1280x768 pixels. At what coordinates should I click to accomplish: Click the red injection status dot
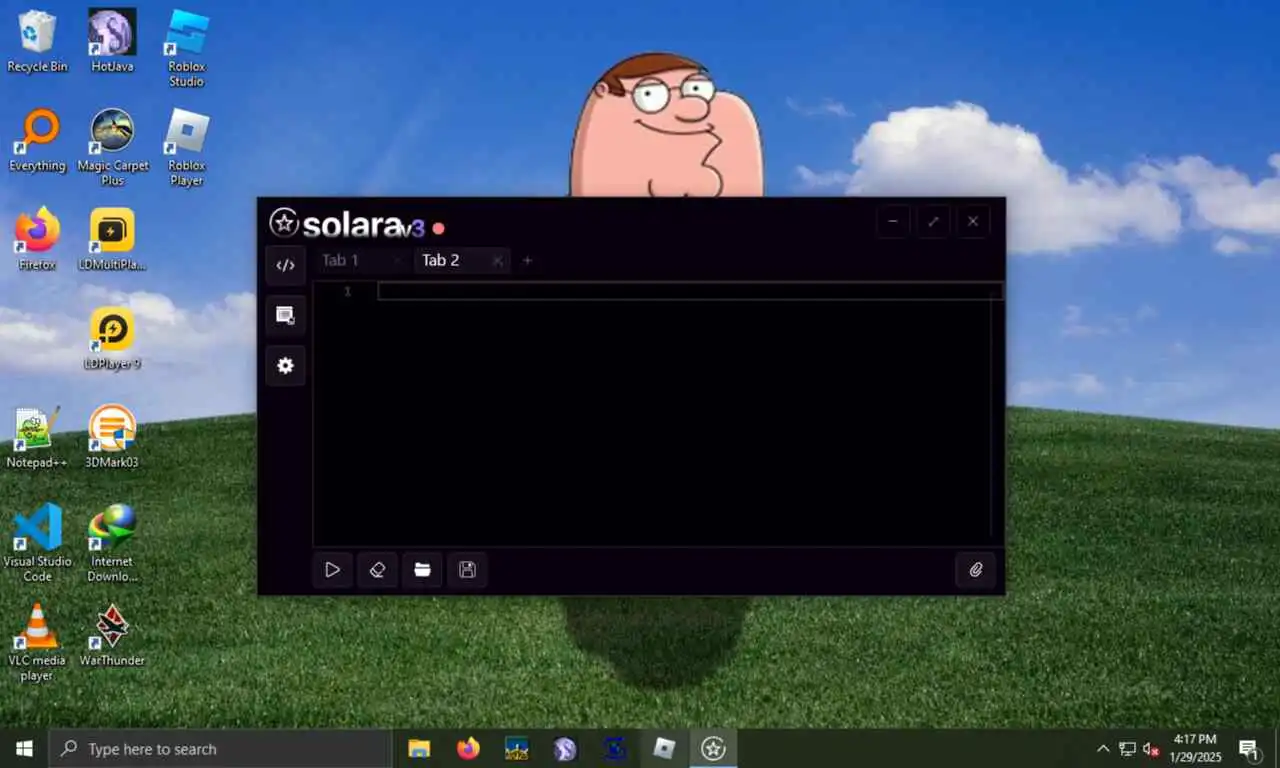pyautogui.click(x=438, y=228)
